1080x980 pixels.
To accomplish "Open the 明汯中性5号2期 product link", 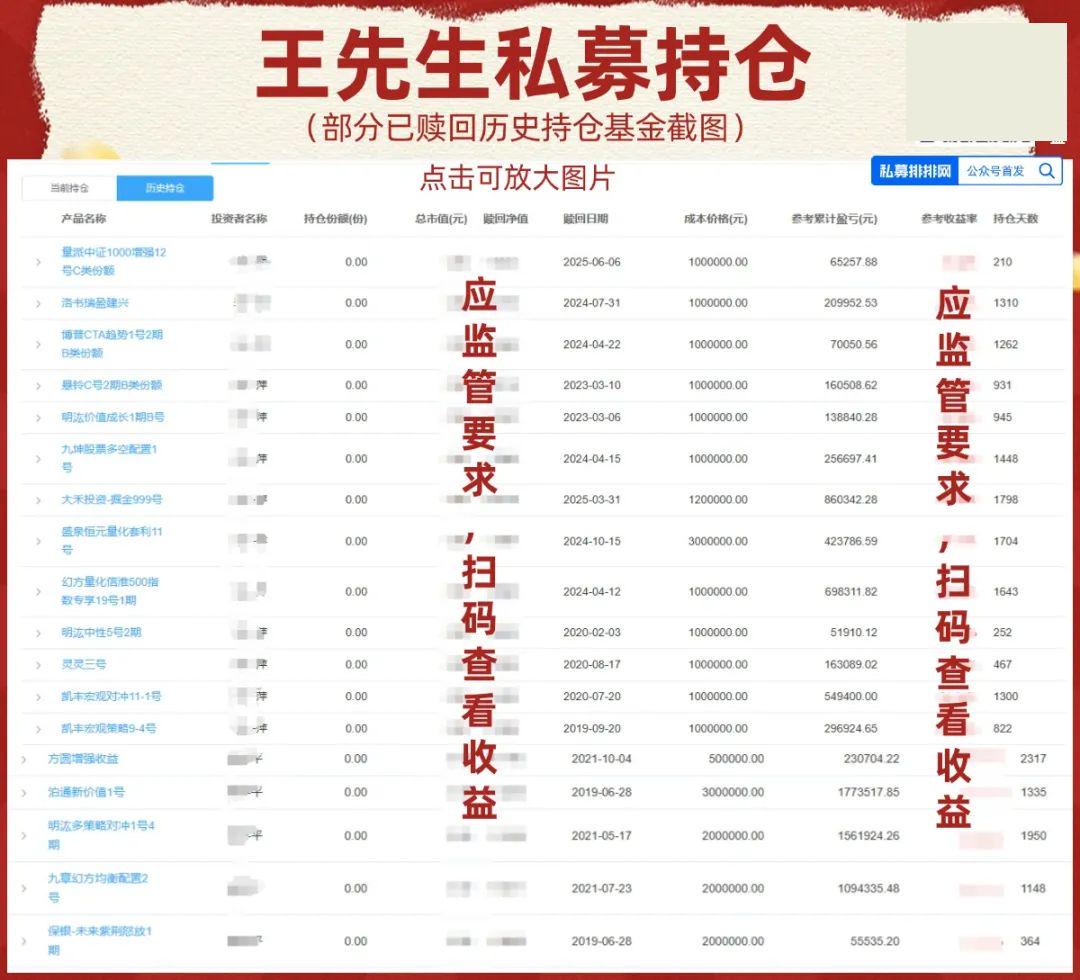I will [101, 632].
